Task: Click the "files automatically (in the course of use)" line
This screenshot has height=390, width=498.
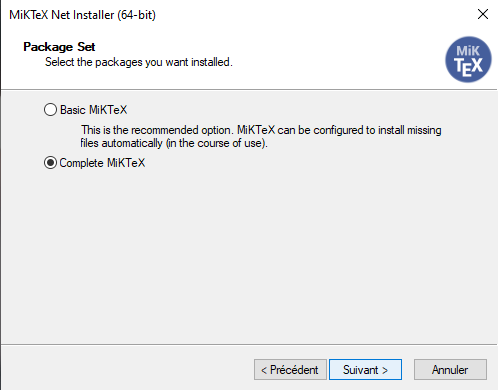Action: [x=174, y=143]
